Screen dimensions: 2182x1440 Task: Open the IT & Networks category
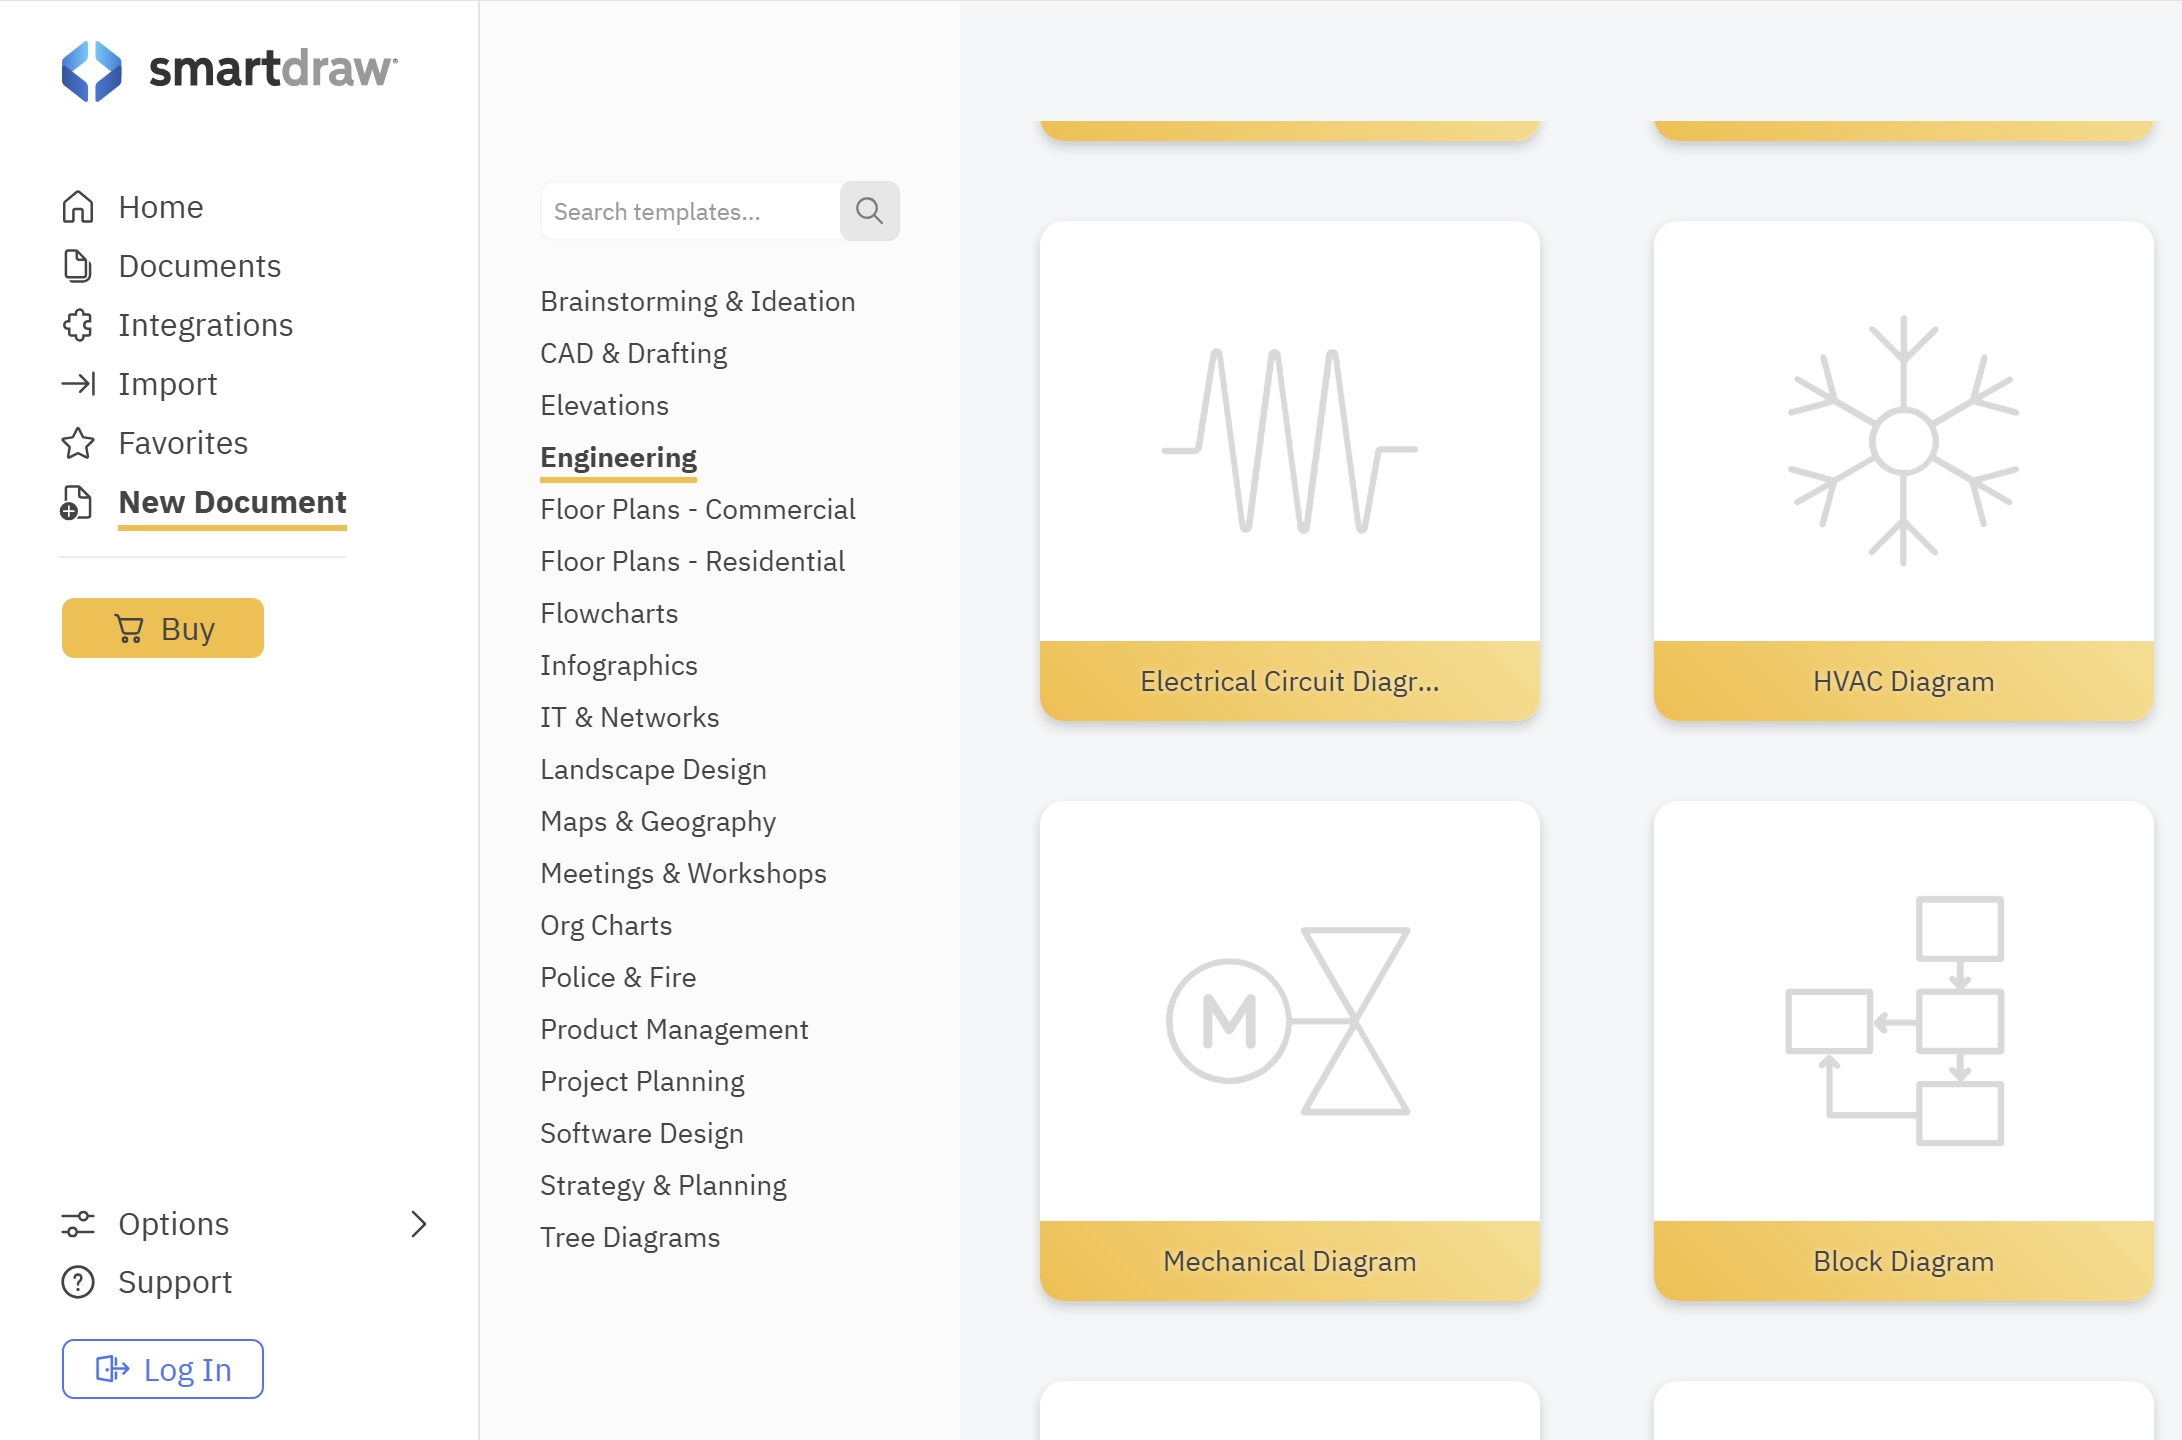click(x=630, y=717)
